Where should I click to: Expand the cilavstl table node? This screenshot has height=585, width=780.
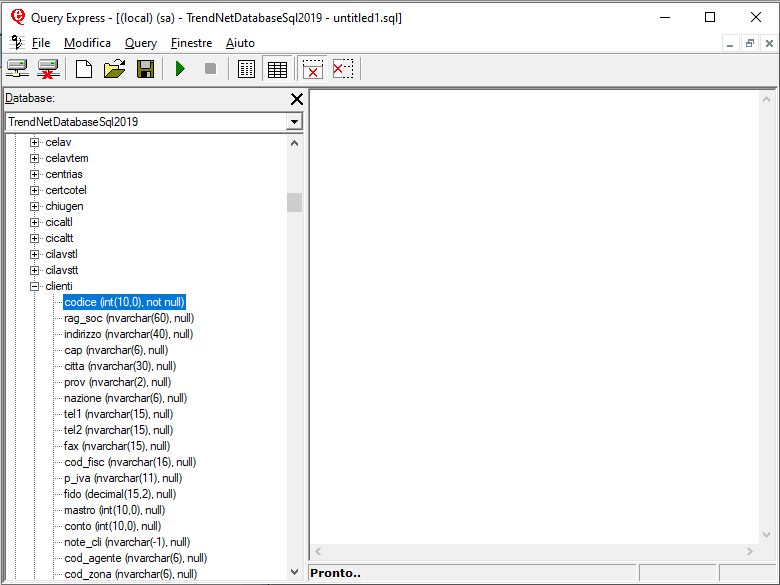pyautogui.click(x=34, y=254)
